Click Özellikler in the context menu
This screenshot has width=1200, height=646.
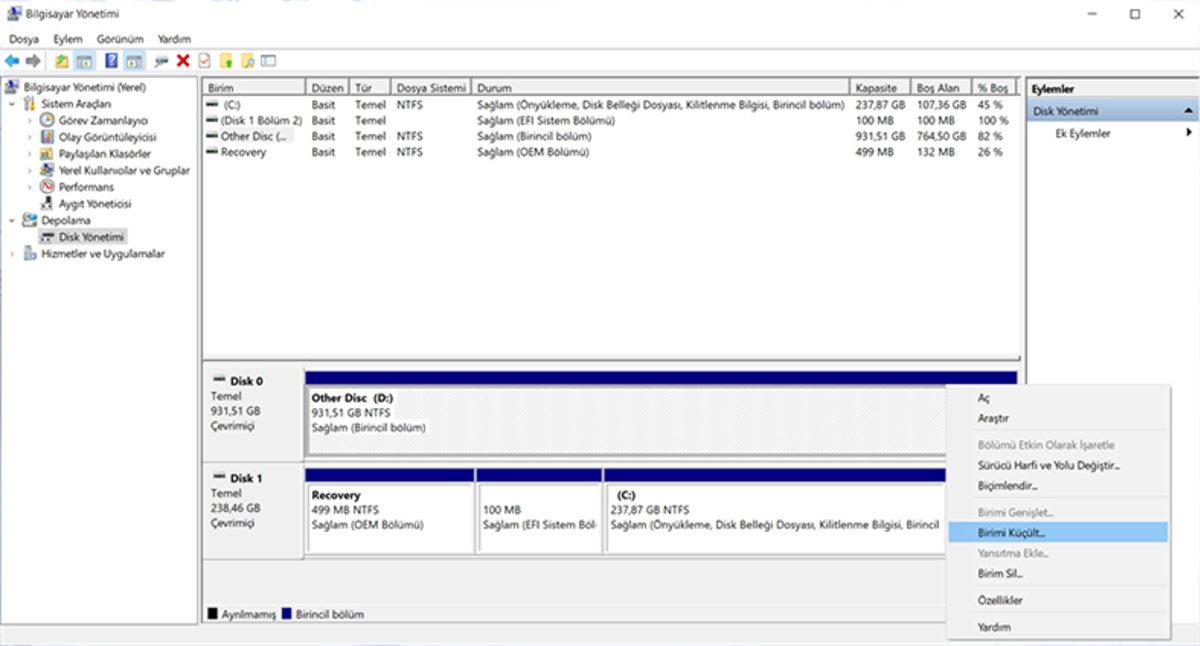click(1000, 600)
